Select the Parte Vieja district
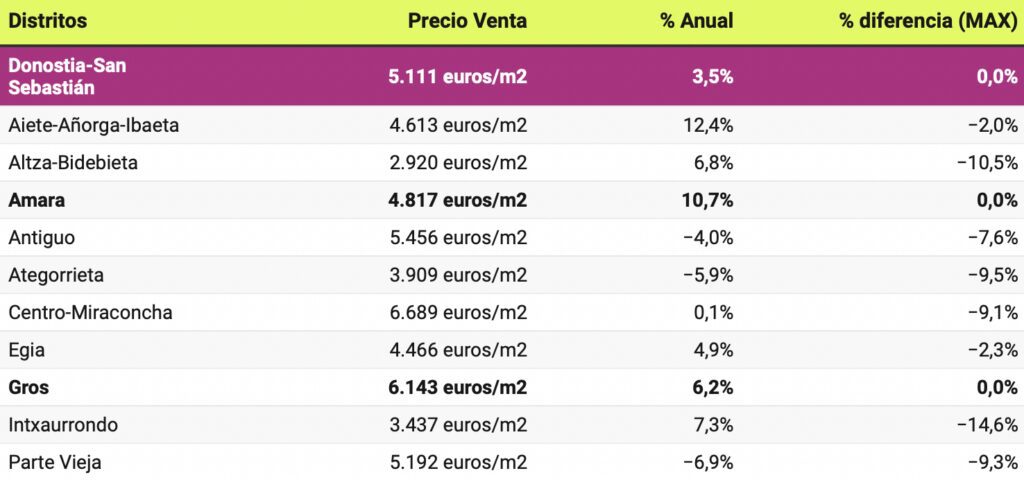Viewport: 1024px width, 480px height. (55, 462)
